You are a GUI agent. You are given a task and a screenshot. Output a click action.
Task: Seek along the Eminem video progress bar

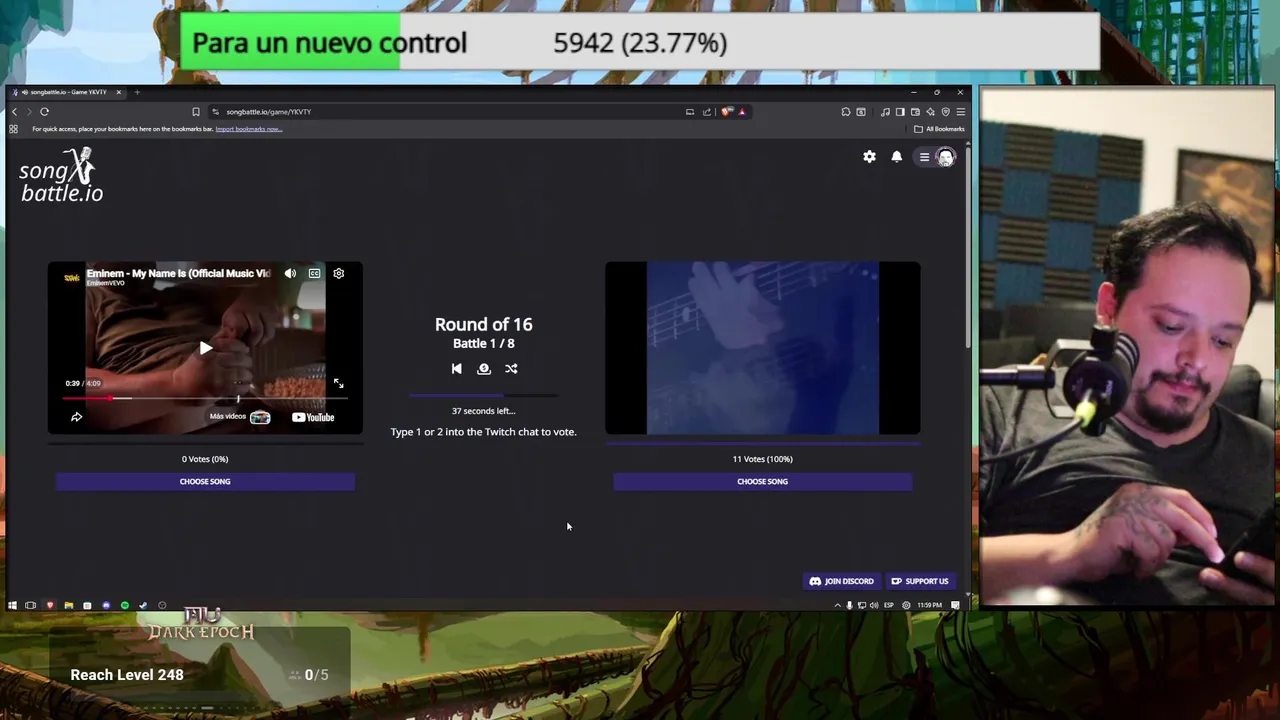(205, 398)
